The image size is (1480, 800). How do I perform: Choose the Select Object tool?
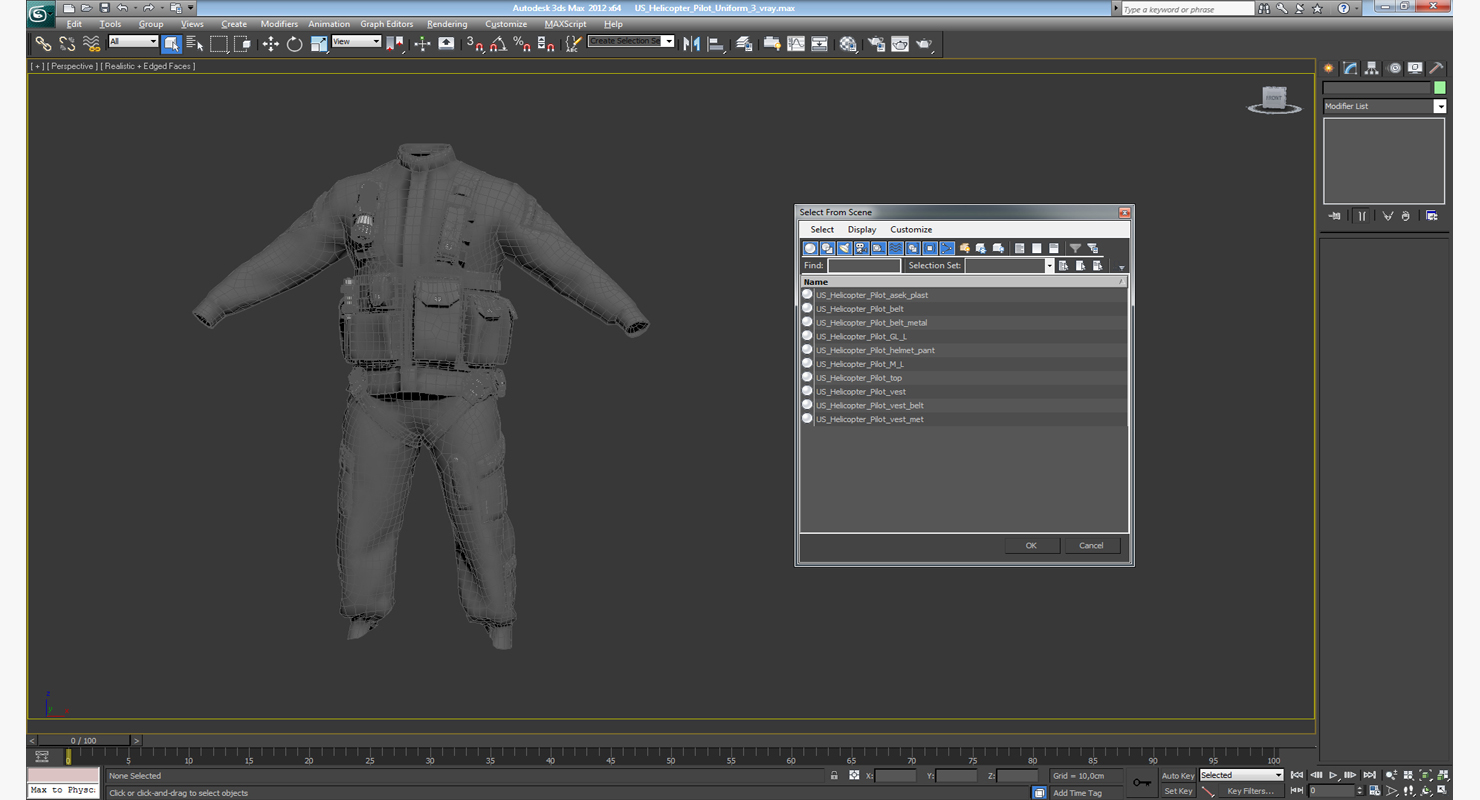[171, 44]
